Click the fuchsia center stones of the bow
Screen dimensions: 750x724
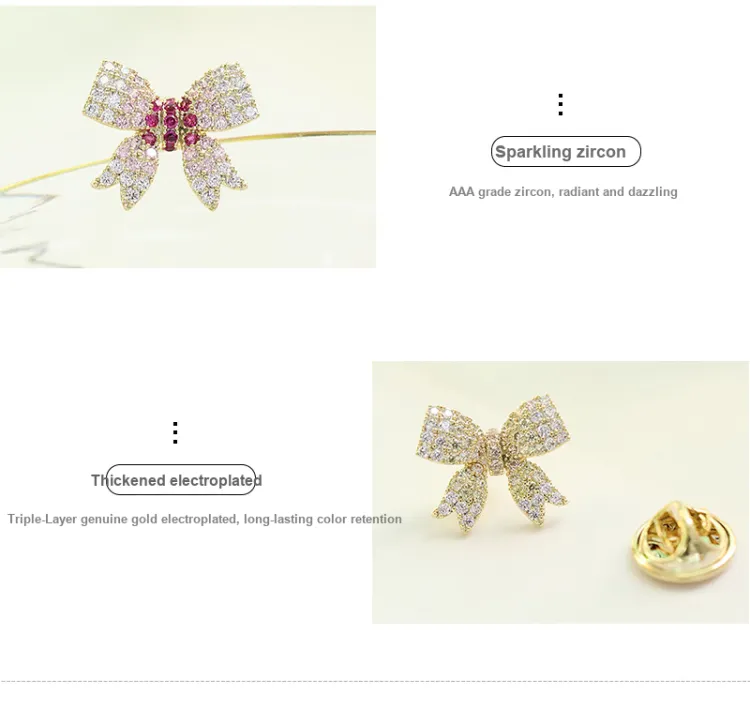tap(171, 124)
